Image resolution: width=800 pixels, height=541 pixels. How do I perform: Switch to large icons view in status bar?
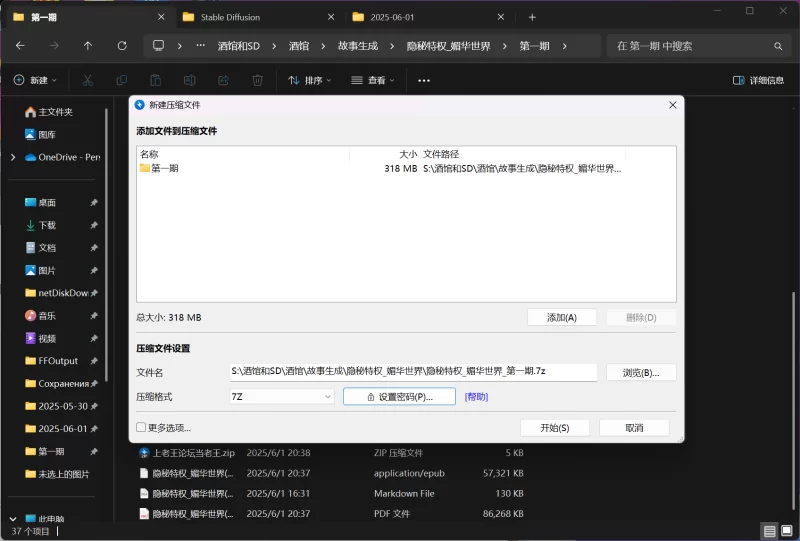[x=786, y=531]
